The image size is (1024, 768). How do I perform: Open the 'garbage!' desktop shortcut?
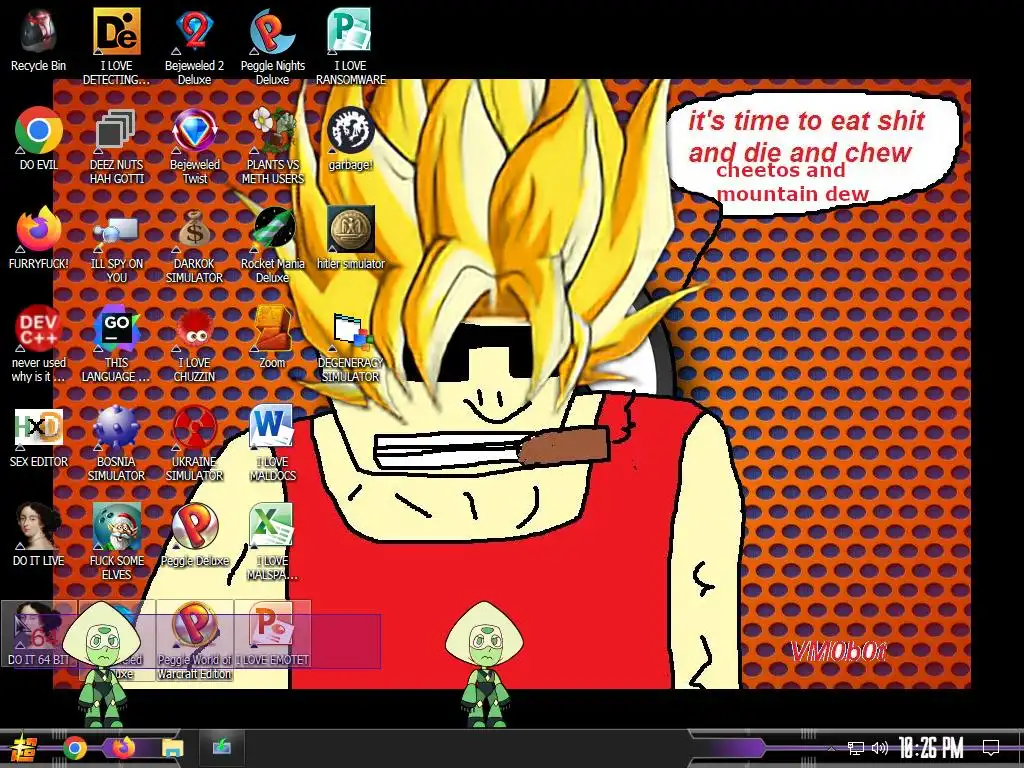pos(351,138)
